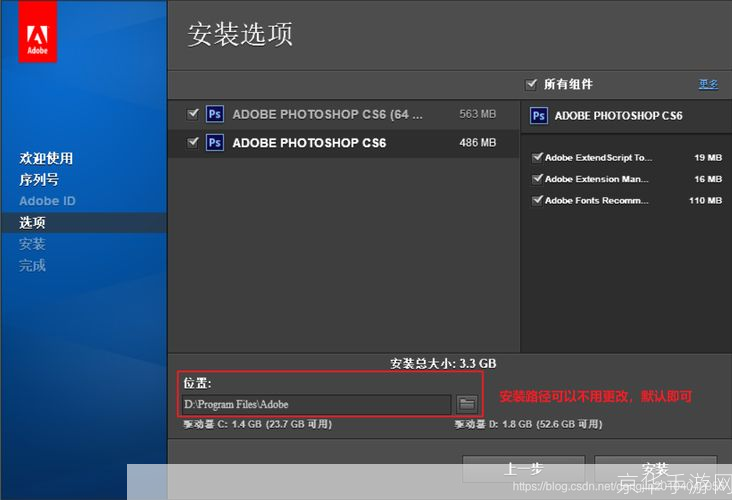Viewport: 732px width, 500px height.
Task: Select ADOBE PHOTOSHOP CS6 (64 ... row text
Action: (327, 114)
